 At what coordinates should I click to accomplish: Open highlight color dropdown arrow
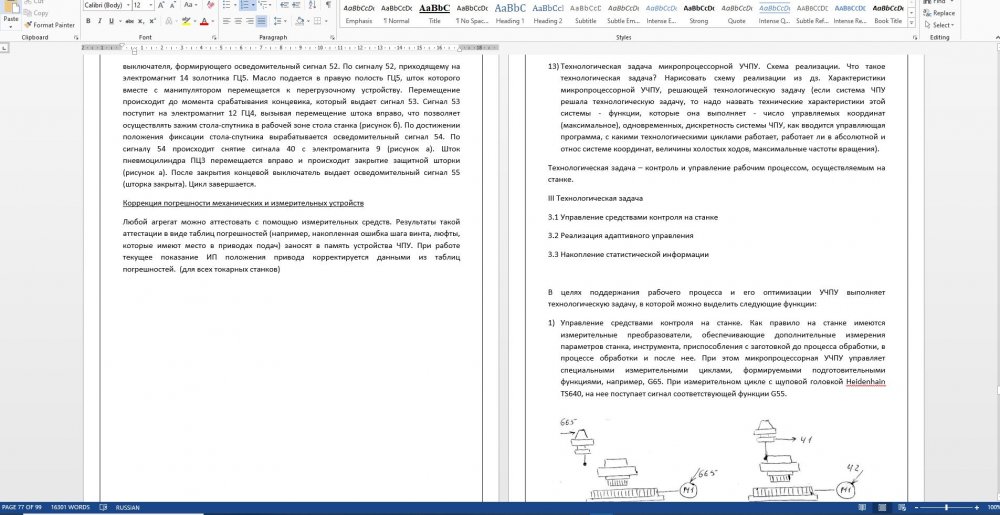[x=193, y=21]
